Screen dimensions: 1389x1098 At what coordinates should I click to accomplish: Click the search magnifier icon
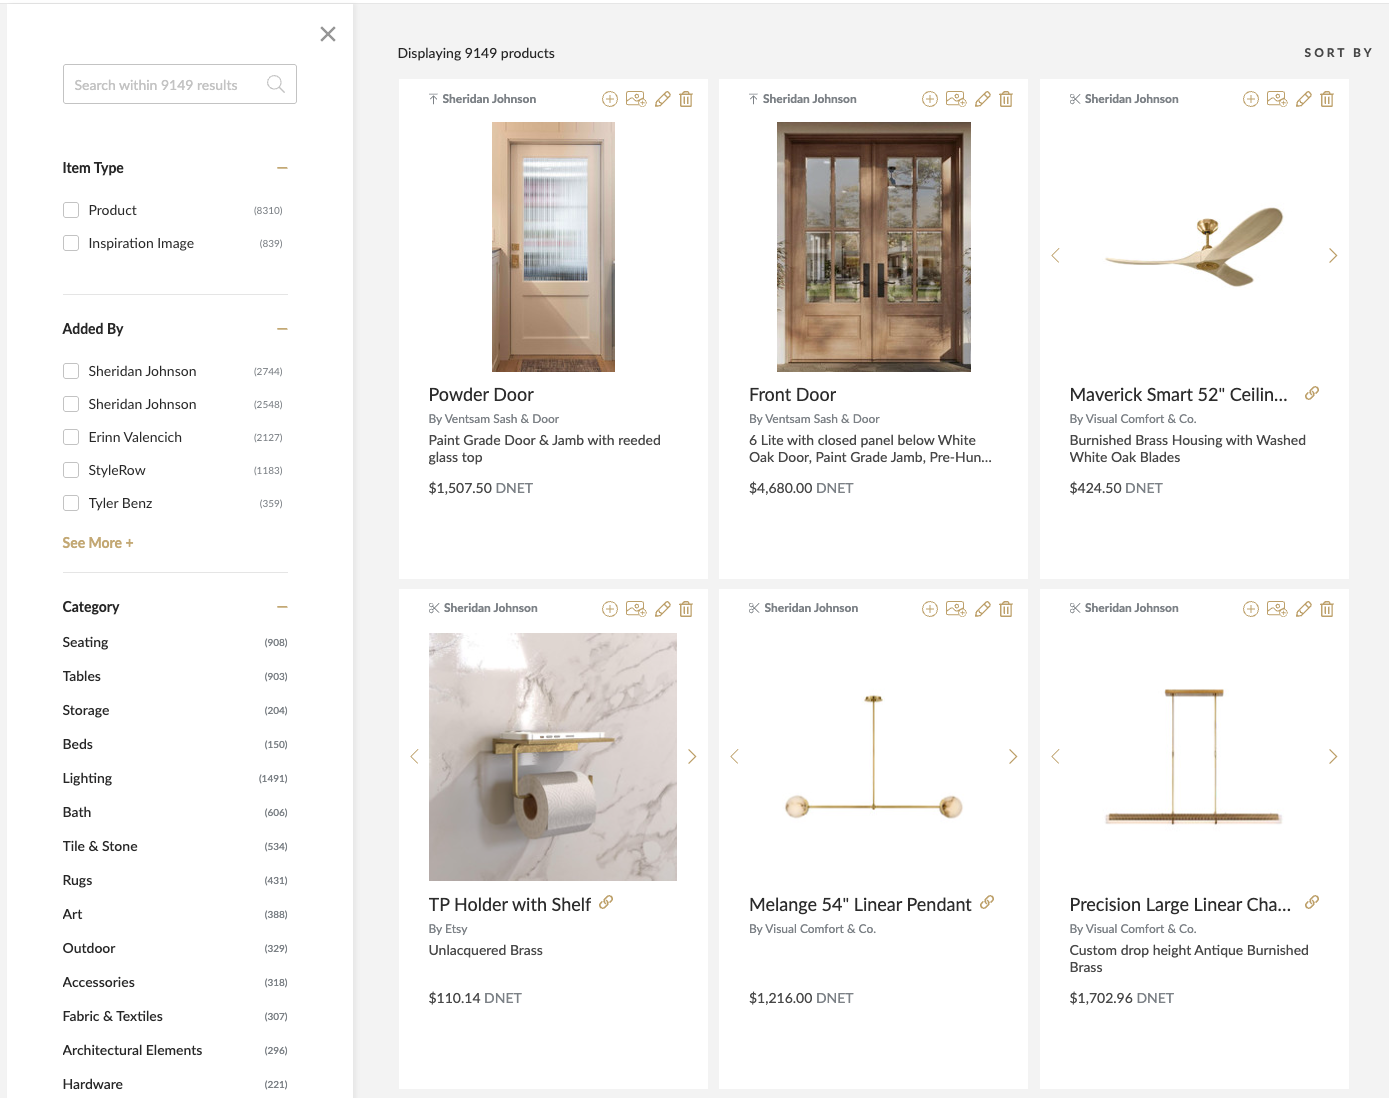275,84
